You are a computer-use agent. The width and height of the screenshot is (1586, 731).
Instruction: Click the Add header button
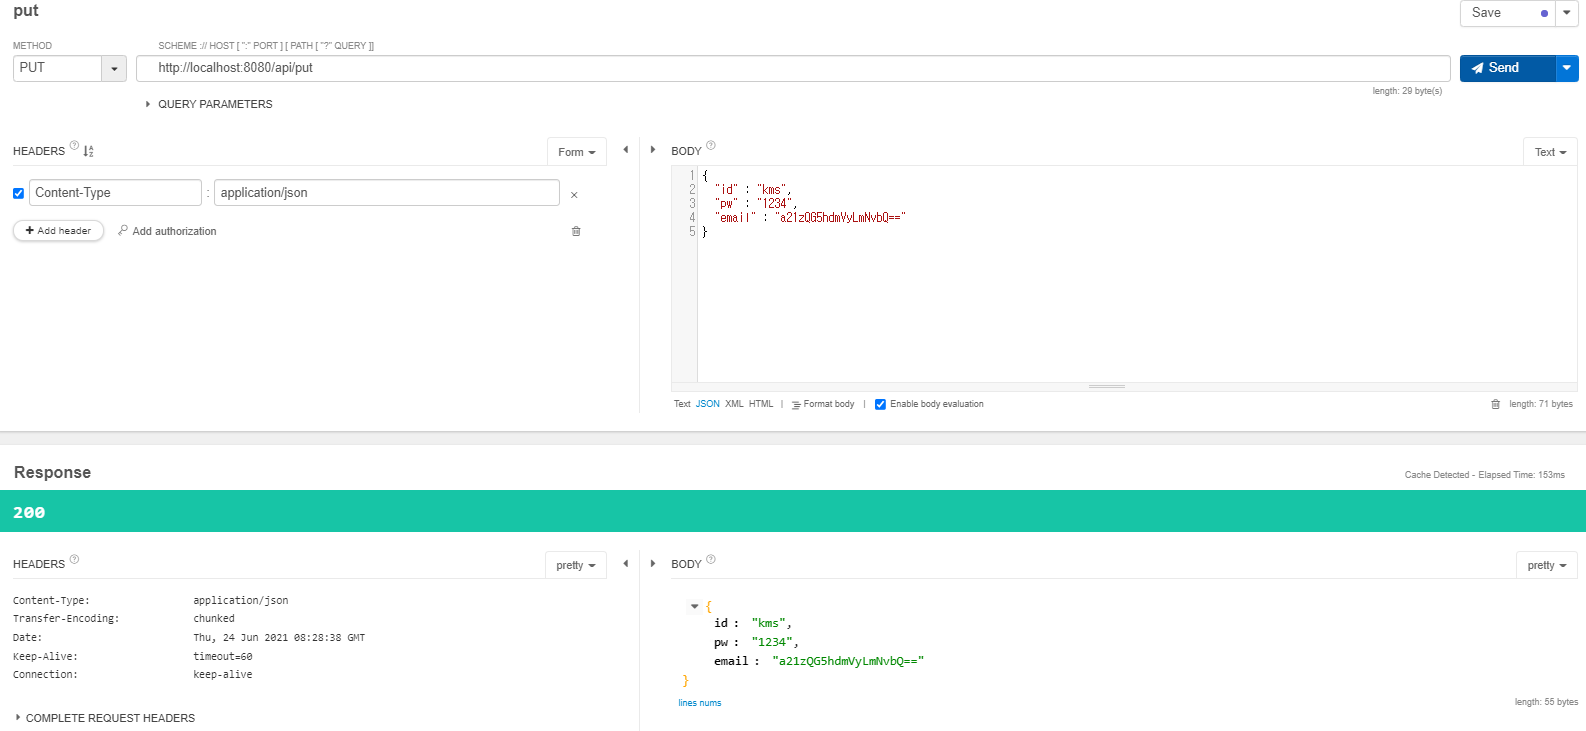click(x=58, y=231)
